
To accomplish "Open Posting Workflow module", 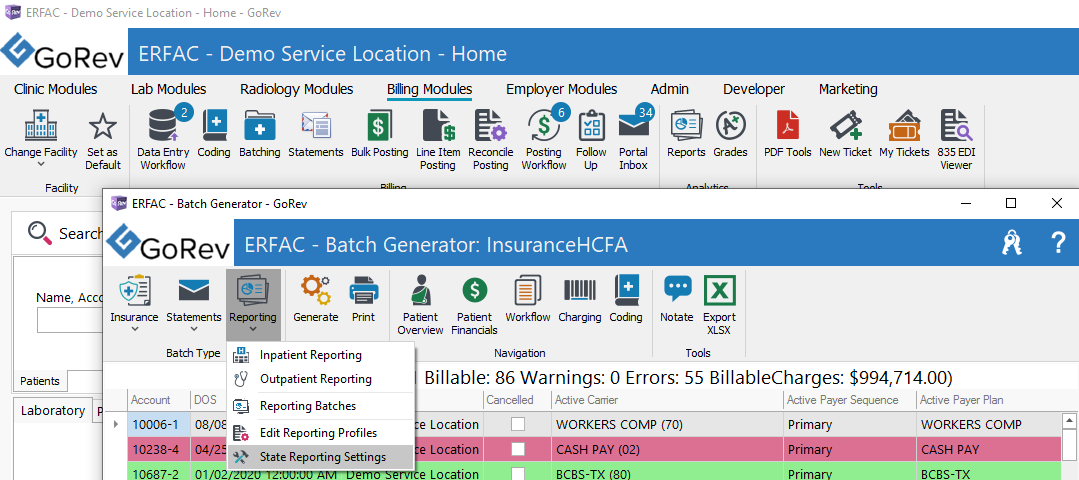I will tap(544, 140).
